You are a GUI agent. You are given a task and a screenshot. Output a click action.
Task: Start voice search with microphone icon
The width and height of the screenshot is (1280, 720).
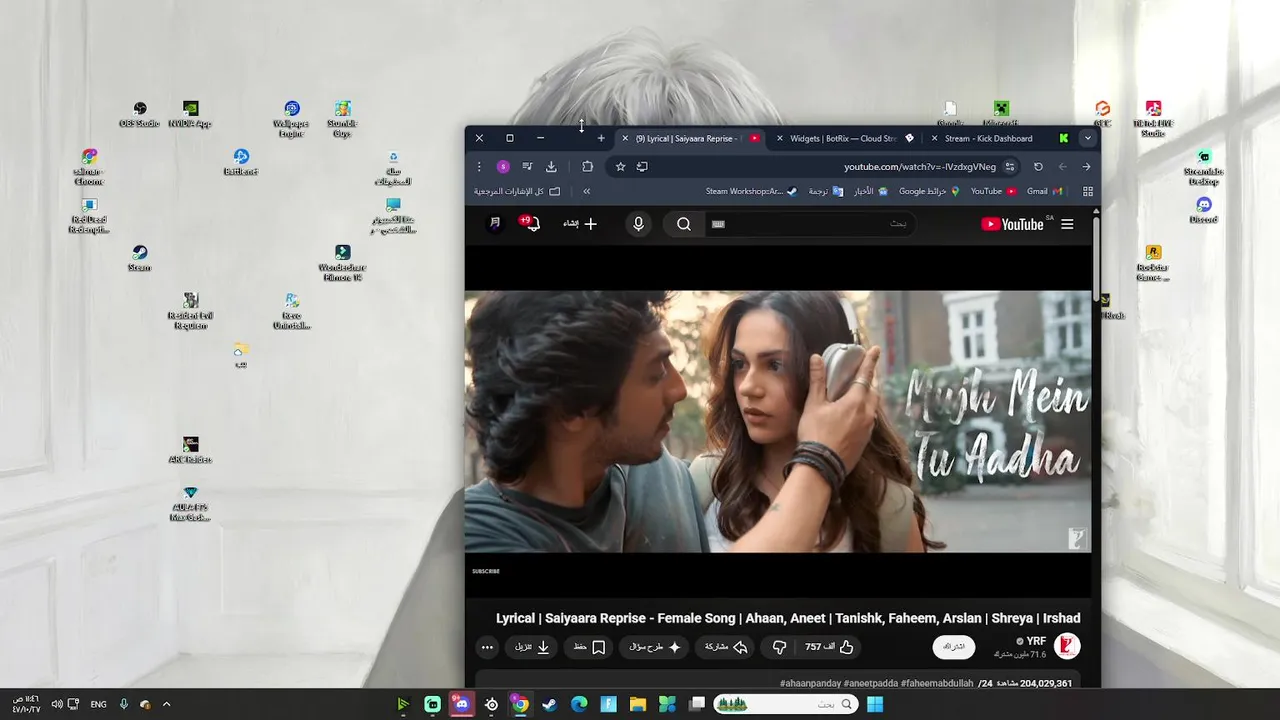coord(638,224)
